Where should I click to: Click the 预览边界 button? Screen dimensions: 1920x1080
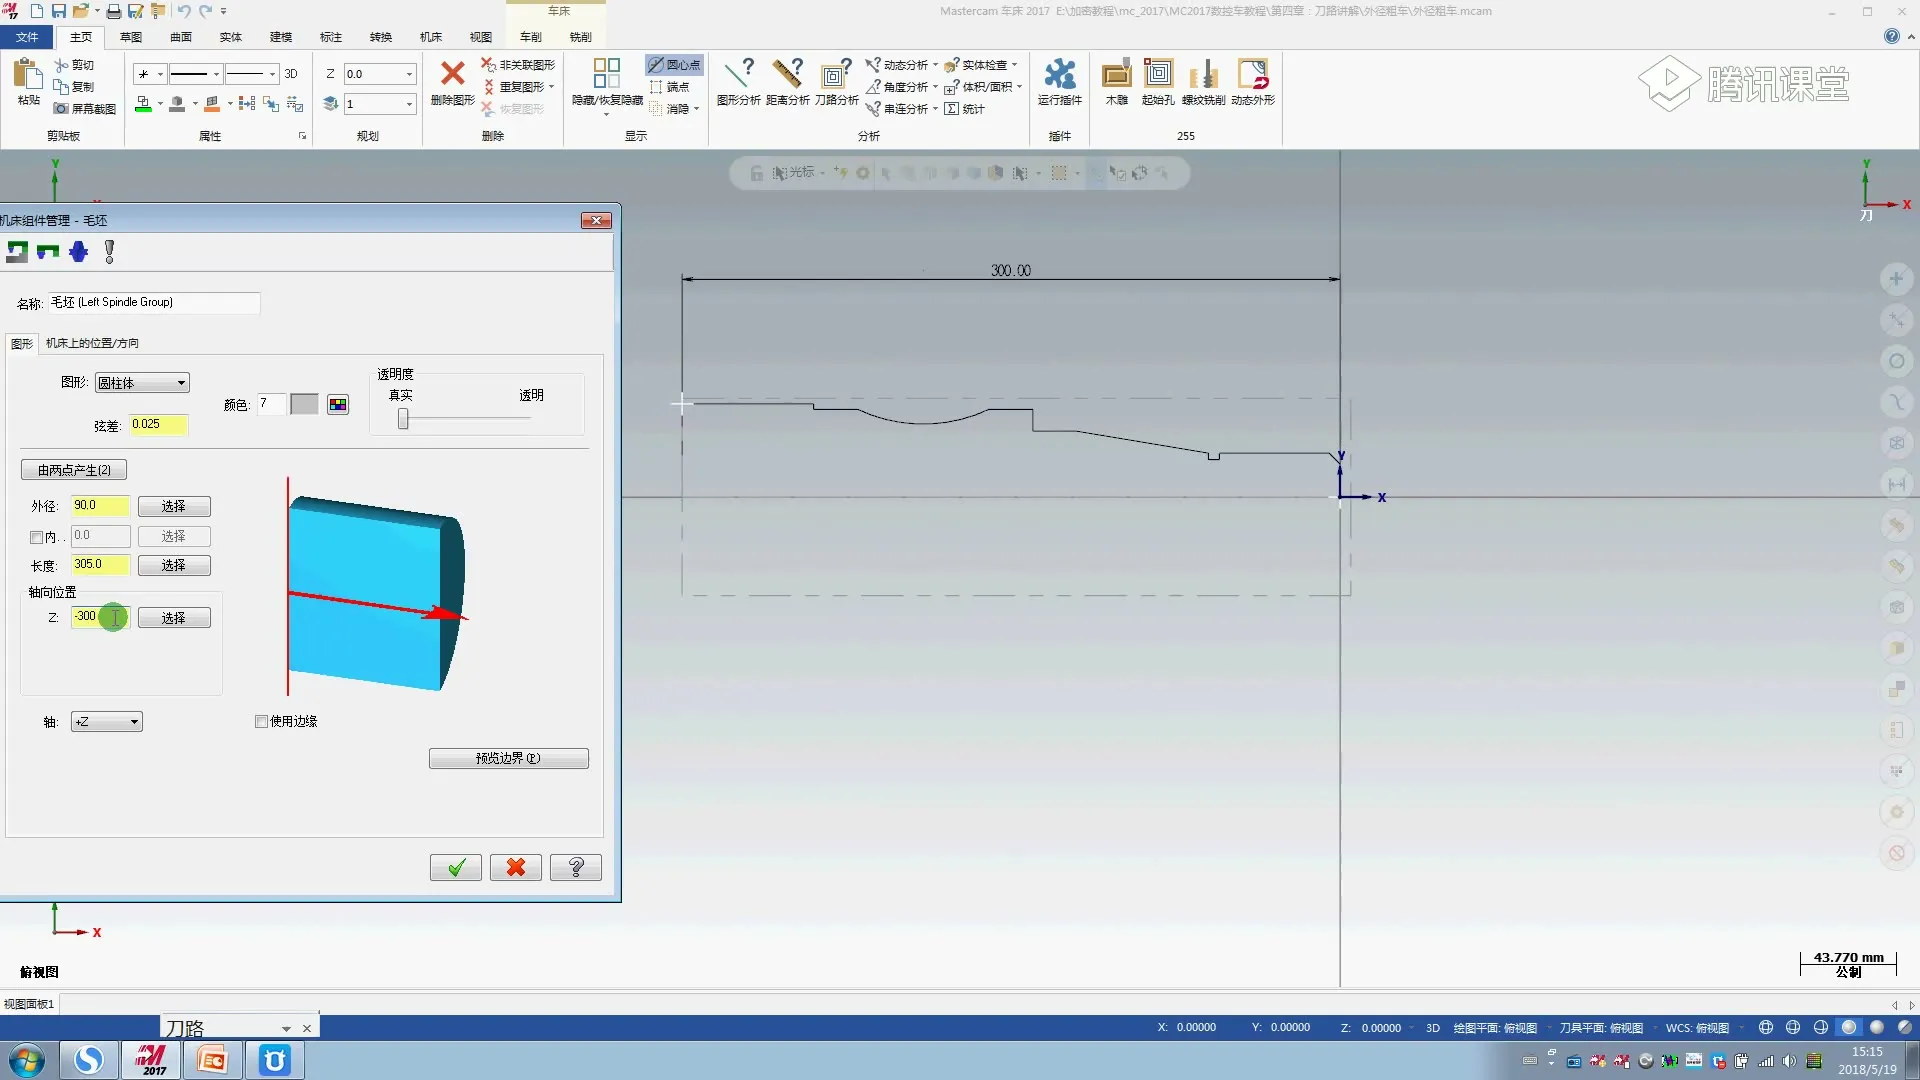[x=508, y=758]
